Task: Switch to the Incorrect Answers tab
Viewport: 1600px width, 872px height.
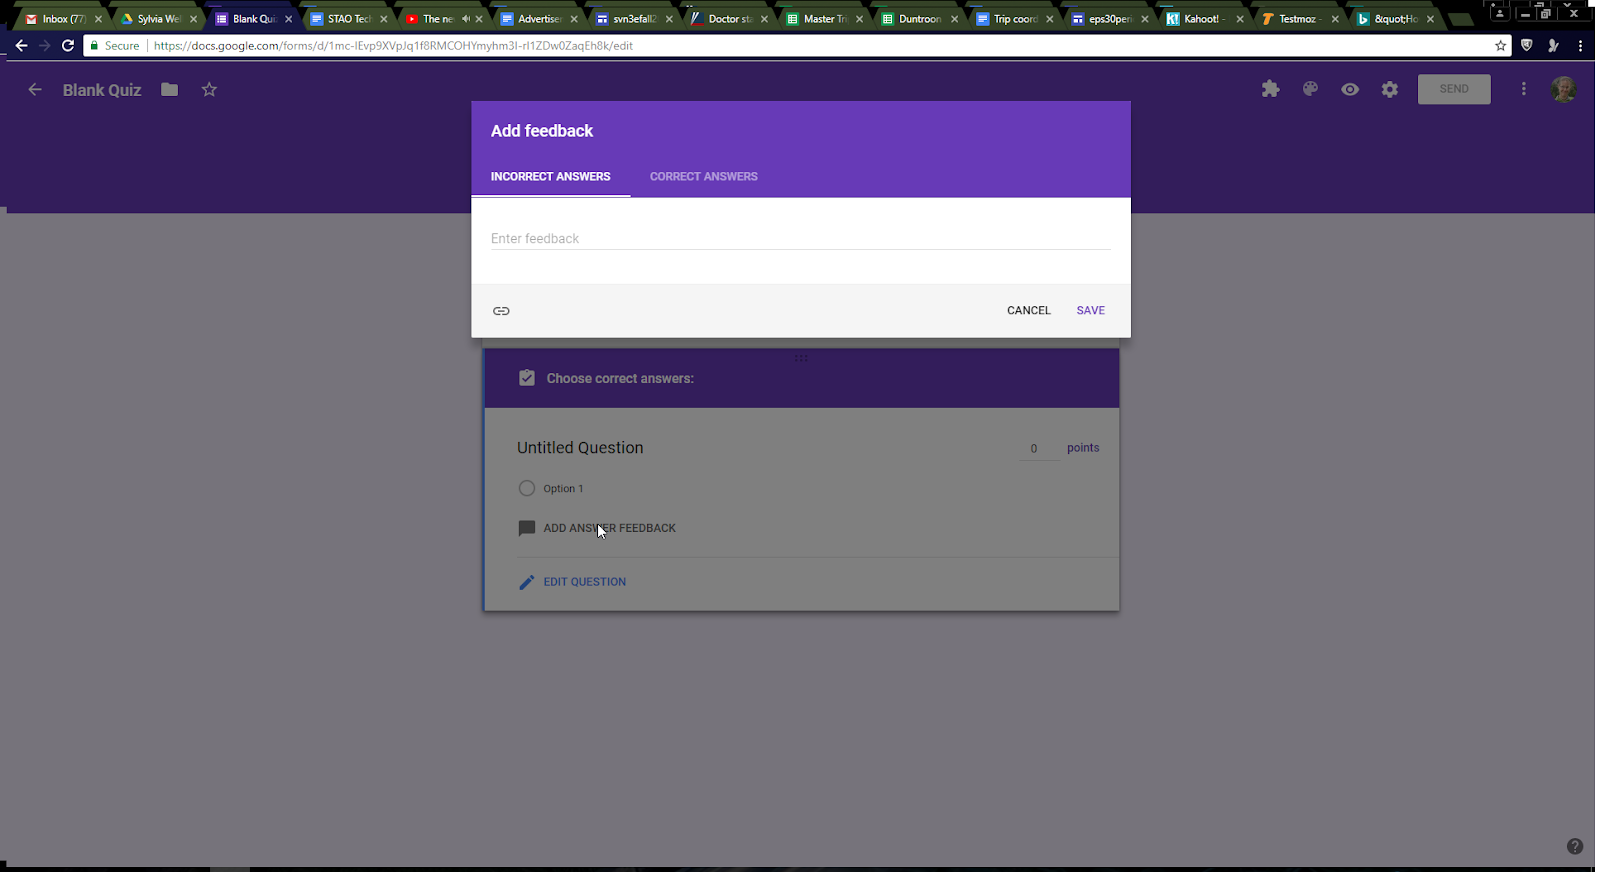Action: pyautogui.click(x=550, y=177)
